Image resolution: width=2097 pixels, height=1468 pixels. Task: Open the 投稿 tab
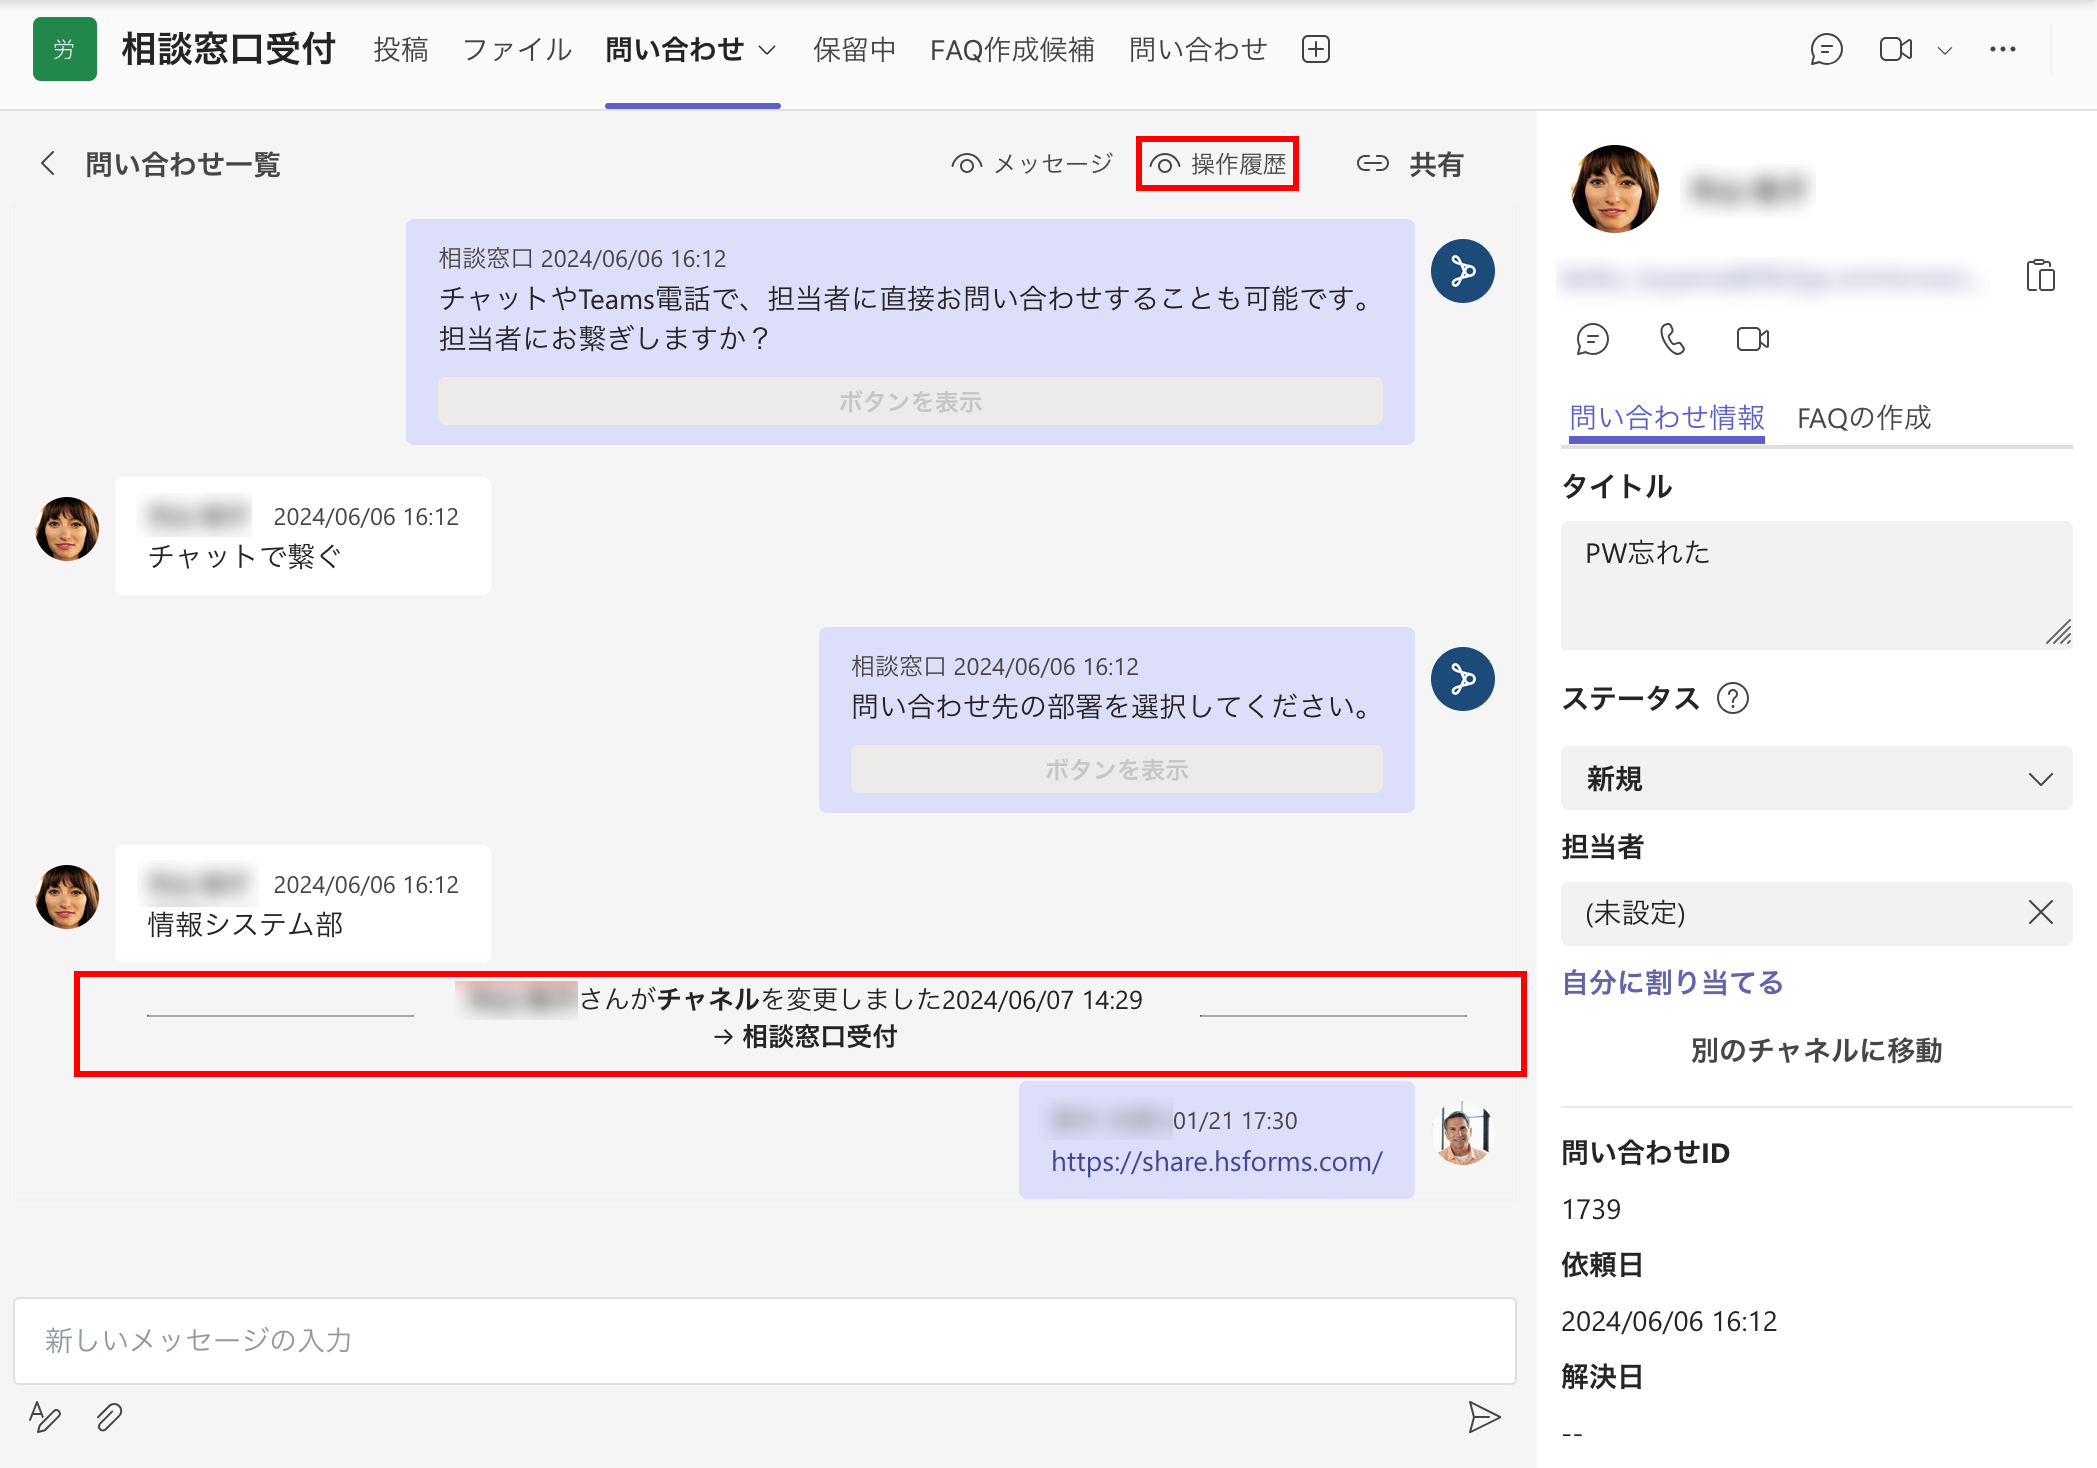(401, 49)
